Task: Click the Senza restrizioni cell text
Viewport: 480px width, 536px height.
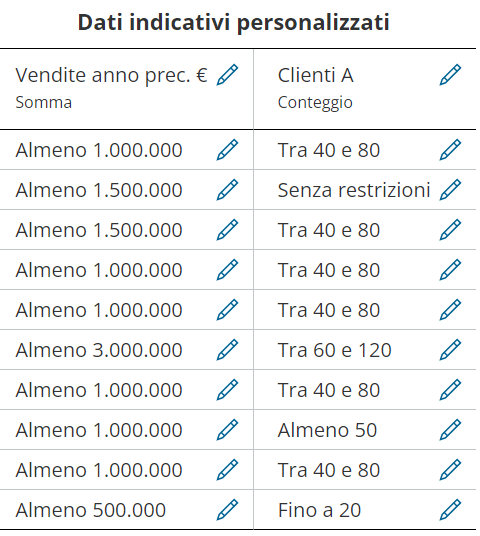Action: coord(354,190)
